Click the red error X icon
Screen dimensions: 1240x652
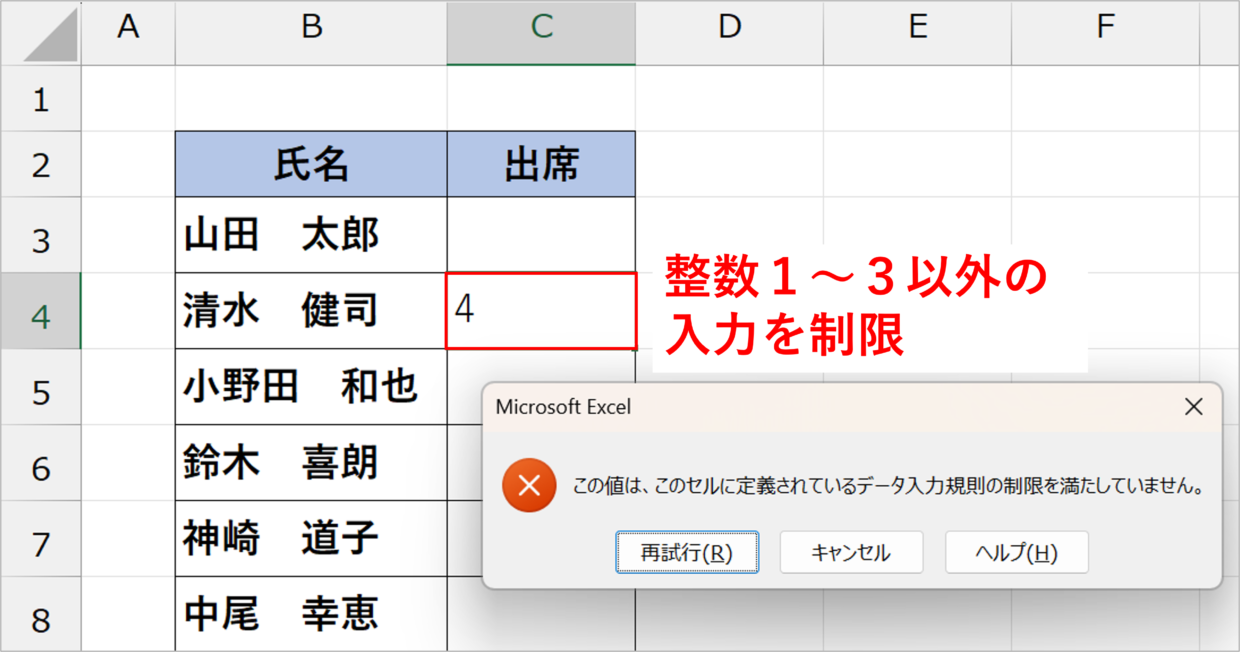click(x=529, y=486)
